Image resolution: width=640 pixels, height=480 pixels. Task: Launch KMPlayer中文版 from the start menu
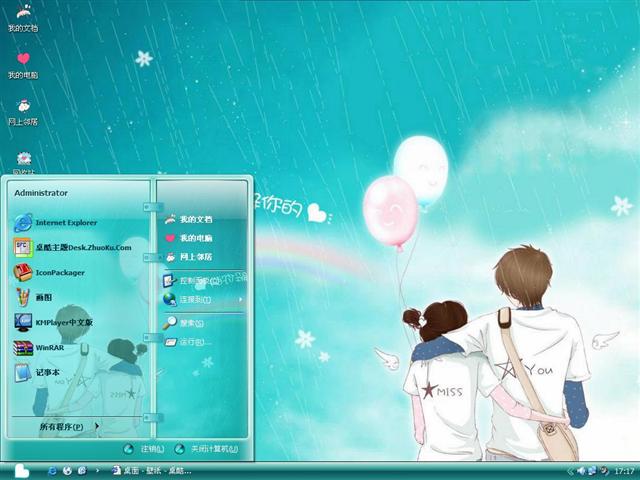point(53,322)
